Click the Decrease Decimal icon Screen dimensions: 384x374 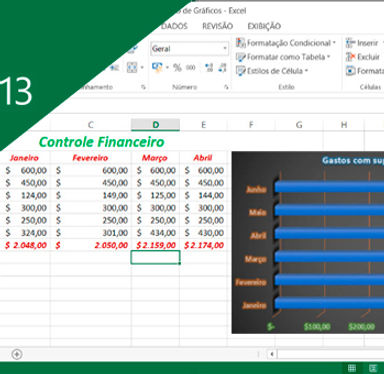click(x=222, y=68)
